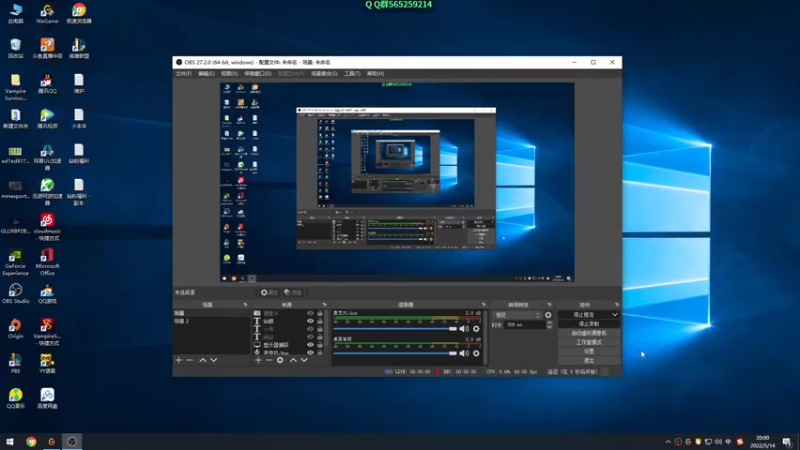Open OBS Studio desktop shortcut
Image resolution: width=800 pixels, height=450 pixels.
(x=15, y=291)
